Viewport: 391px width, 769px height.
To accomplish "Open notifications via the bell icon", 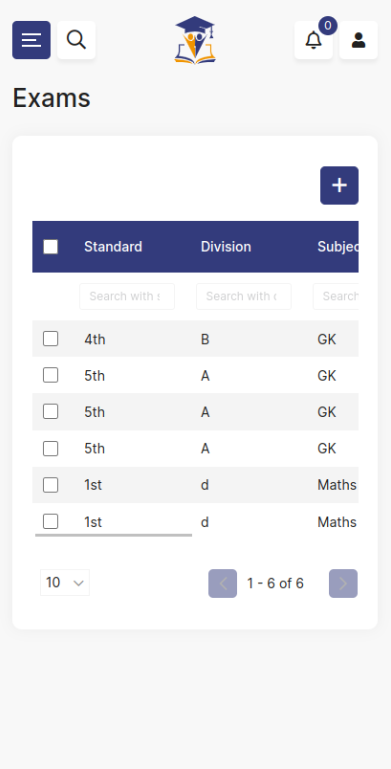I will [x=313, y=40].
